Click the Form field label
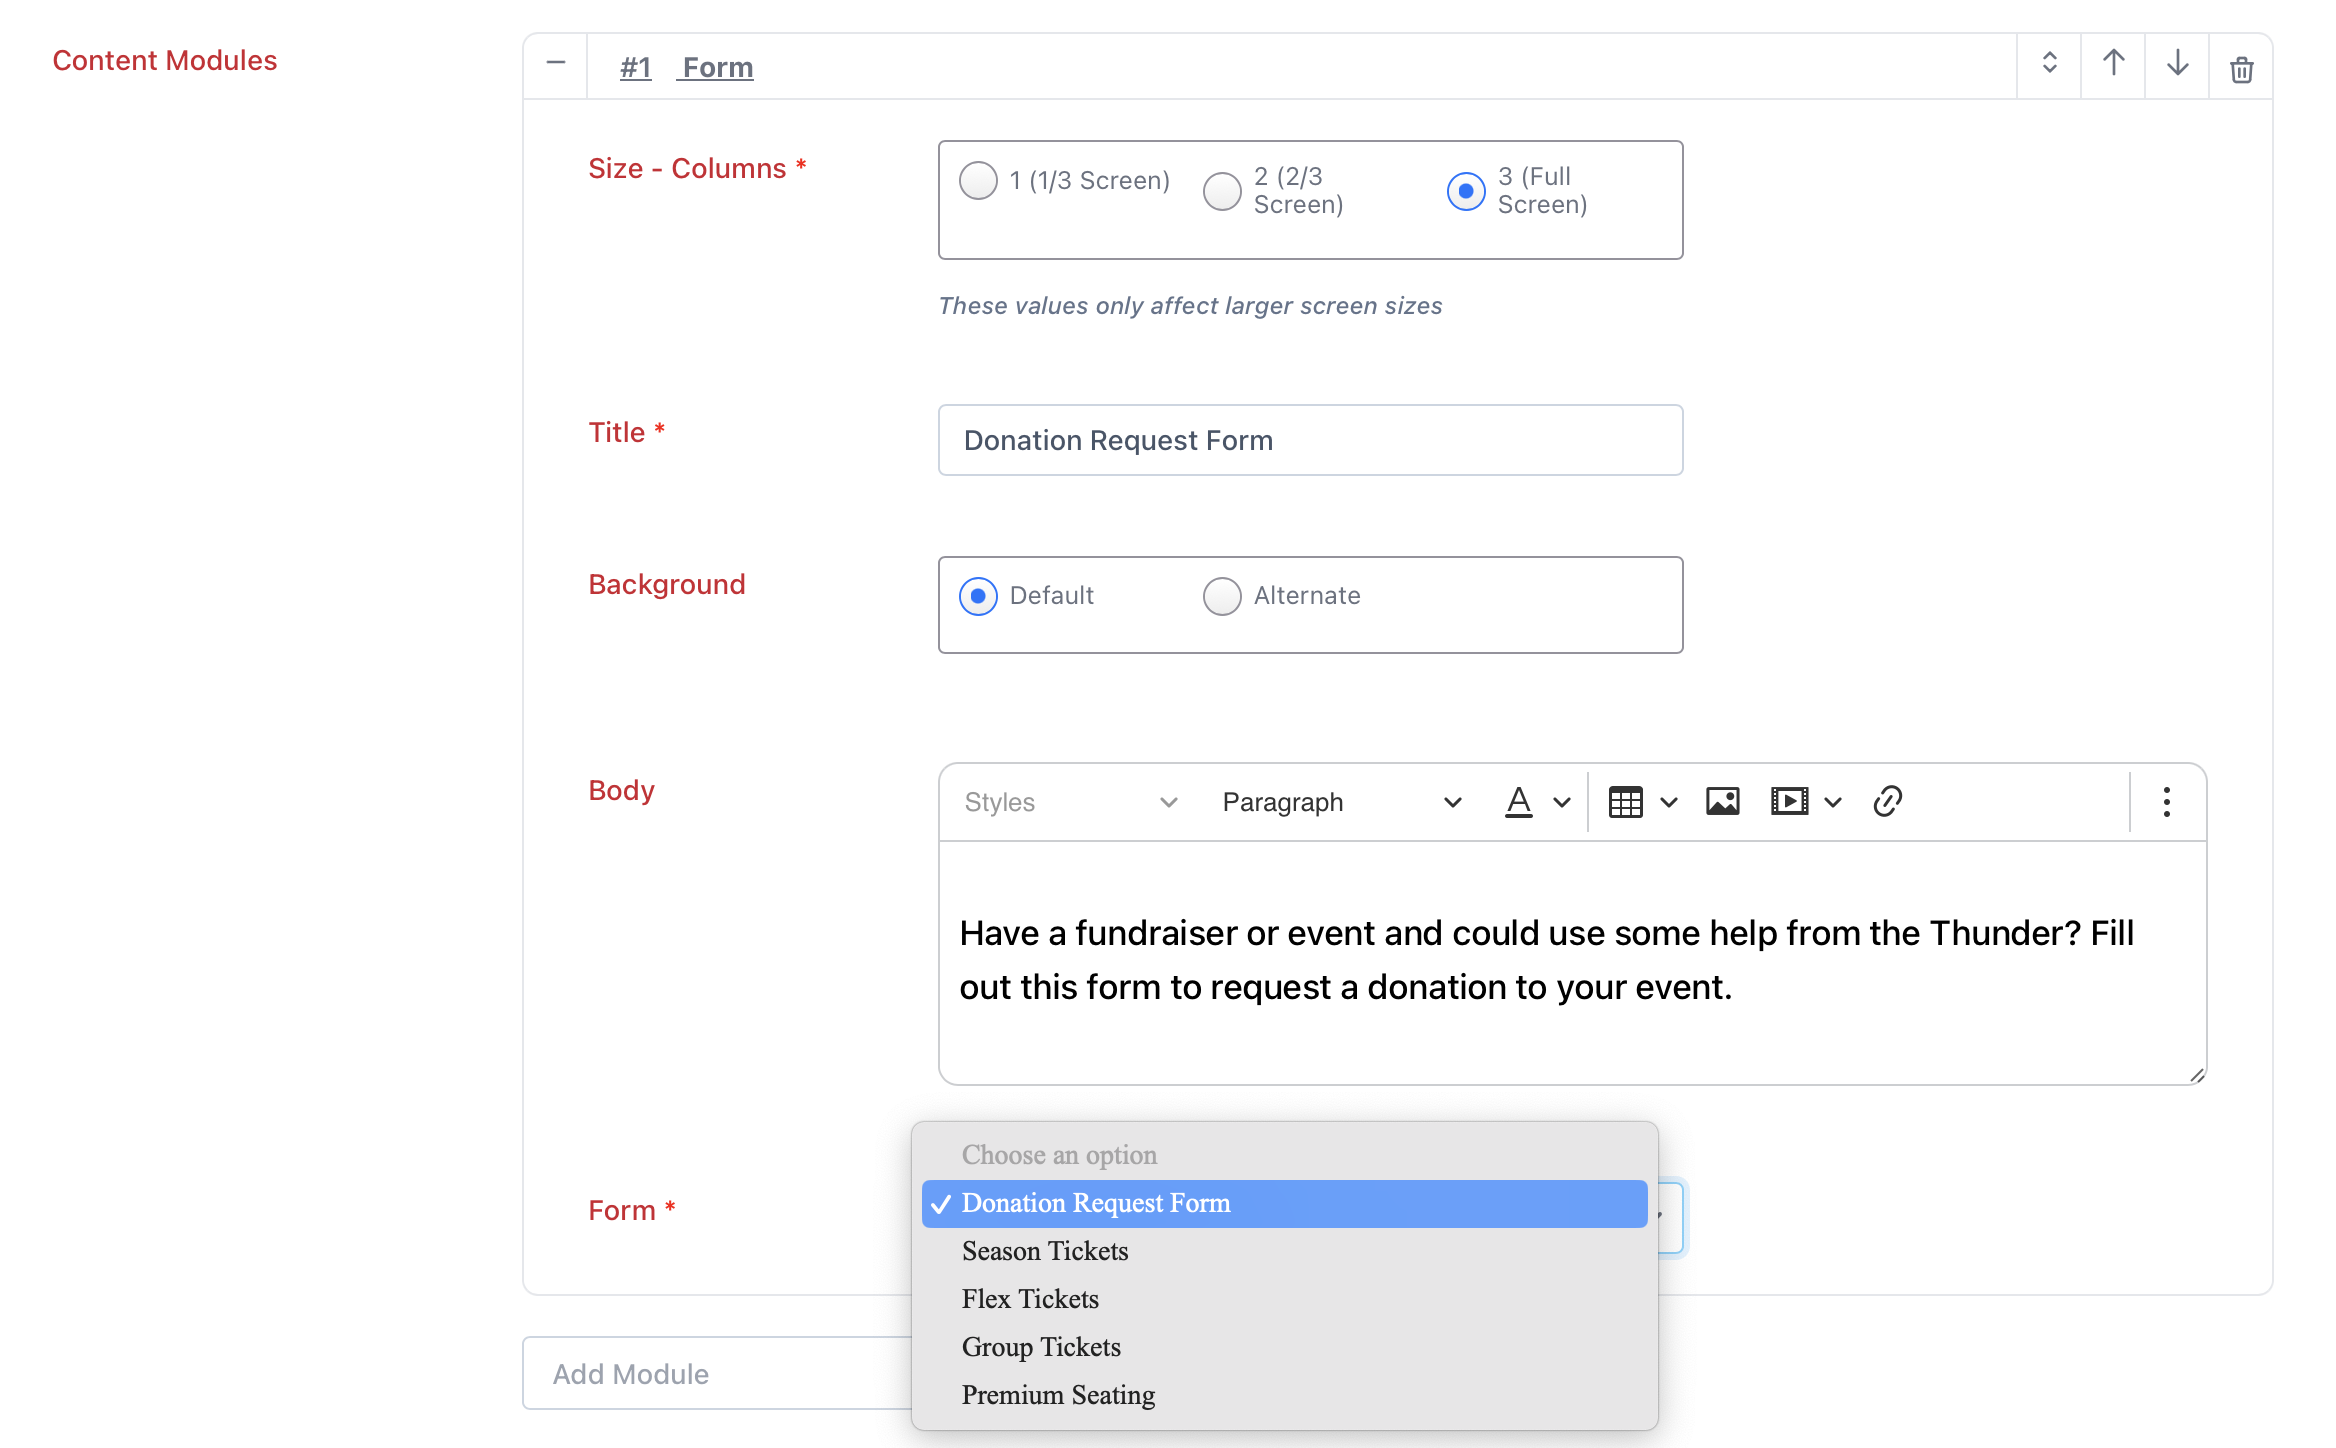Image resolution: width=2336 pixels, height=1448 pixels. 632,1210
